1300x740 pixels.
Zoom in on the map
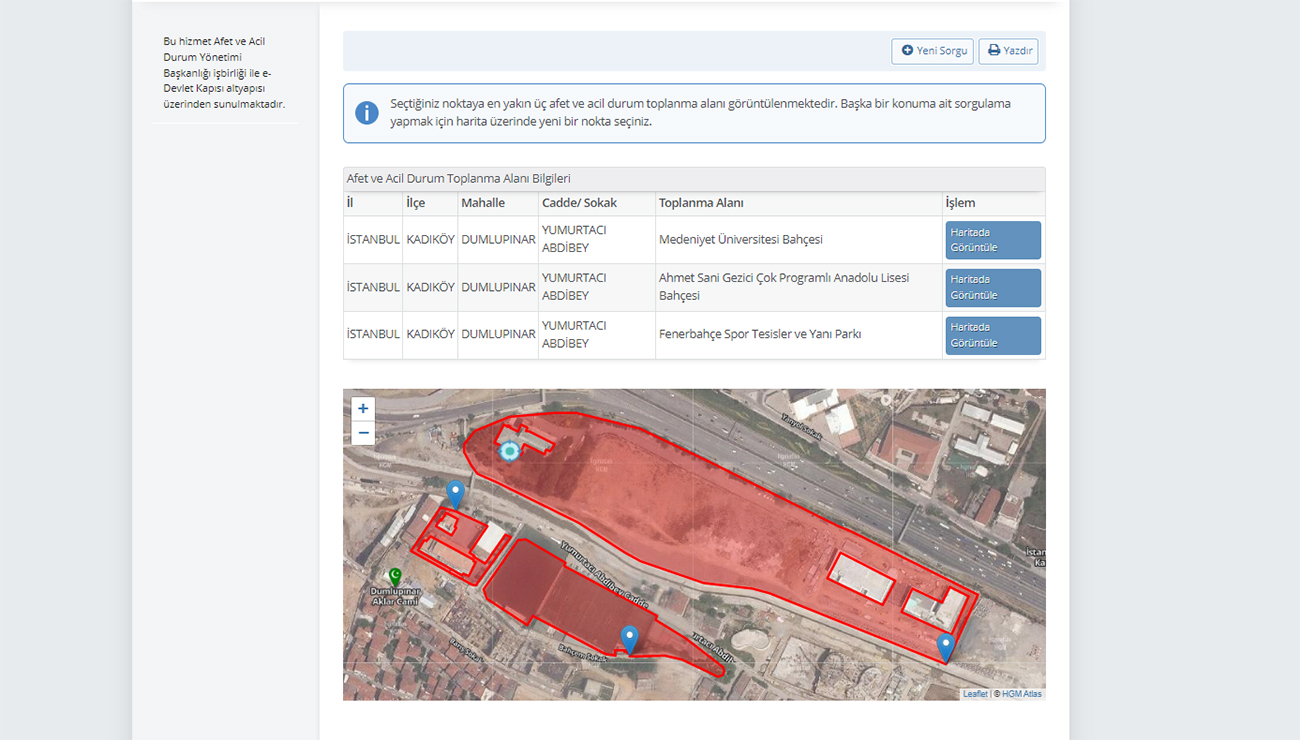(x=363, y=409)
